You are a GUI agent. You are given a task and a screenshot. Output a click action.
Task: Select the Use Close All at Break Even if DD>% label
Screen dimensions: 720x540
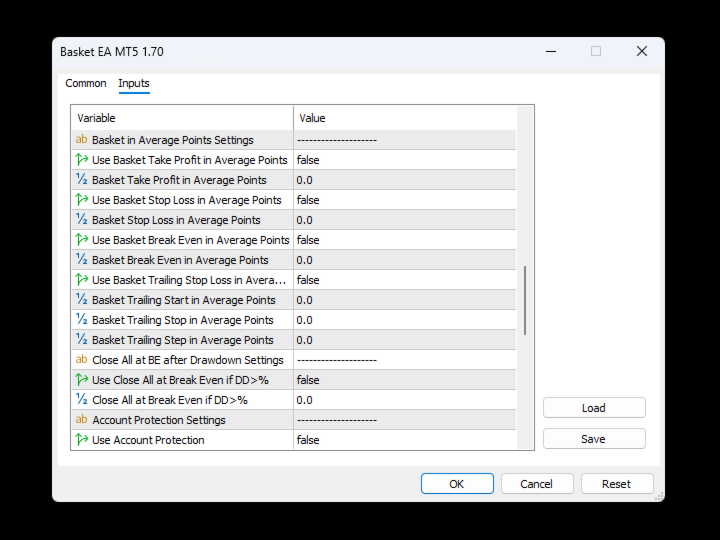pos(180,380)
